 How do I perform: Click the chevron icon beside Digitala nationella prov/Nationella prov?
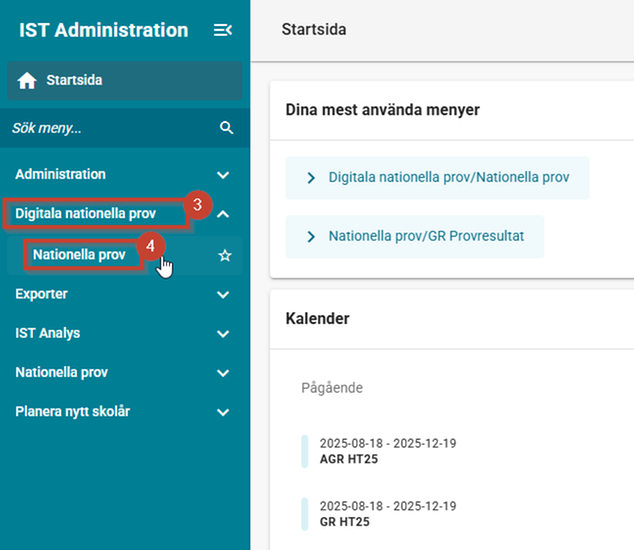point(311,178)
